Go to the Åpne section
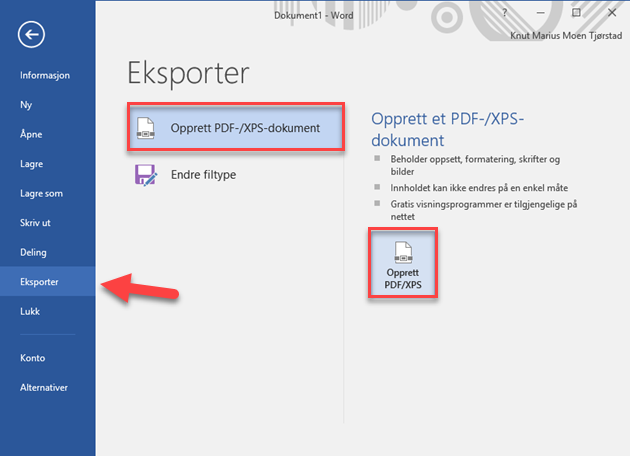 tap(32, 134)
